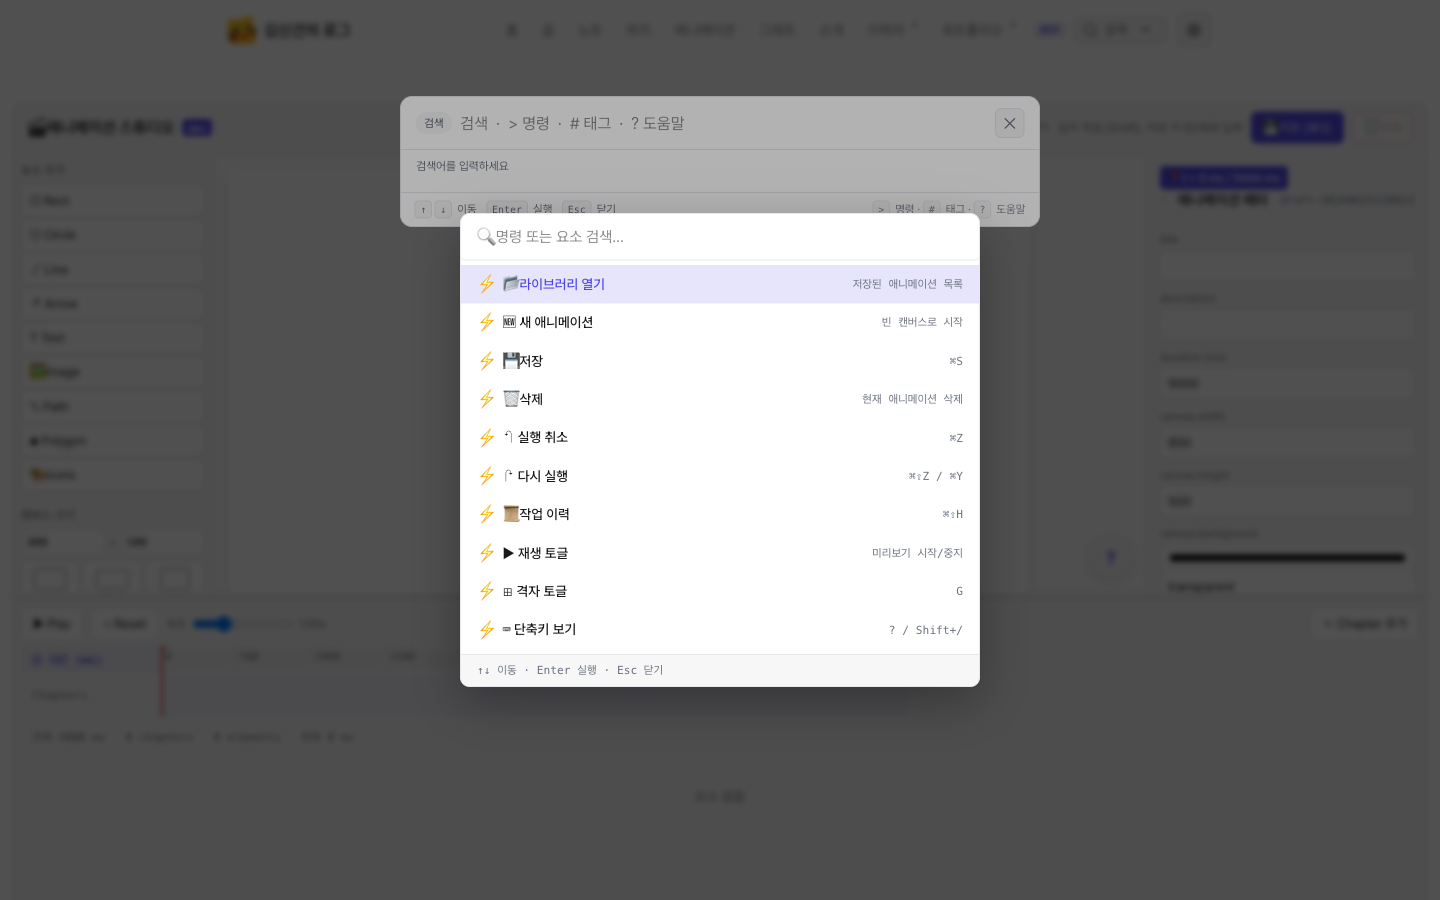Close the search modal with the X button
Viewport: 1440px width, 900px height.
(x=1009, y=123)
